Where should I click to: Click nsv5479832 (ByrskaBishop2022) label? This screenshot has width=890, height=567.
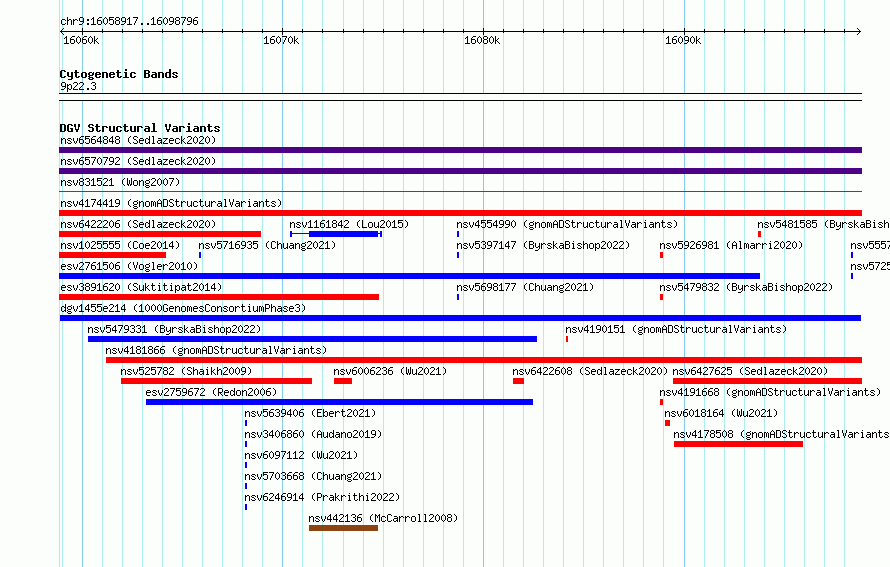coord(746,287)
